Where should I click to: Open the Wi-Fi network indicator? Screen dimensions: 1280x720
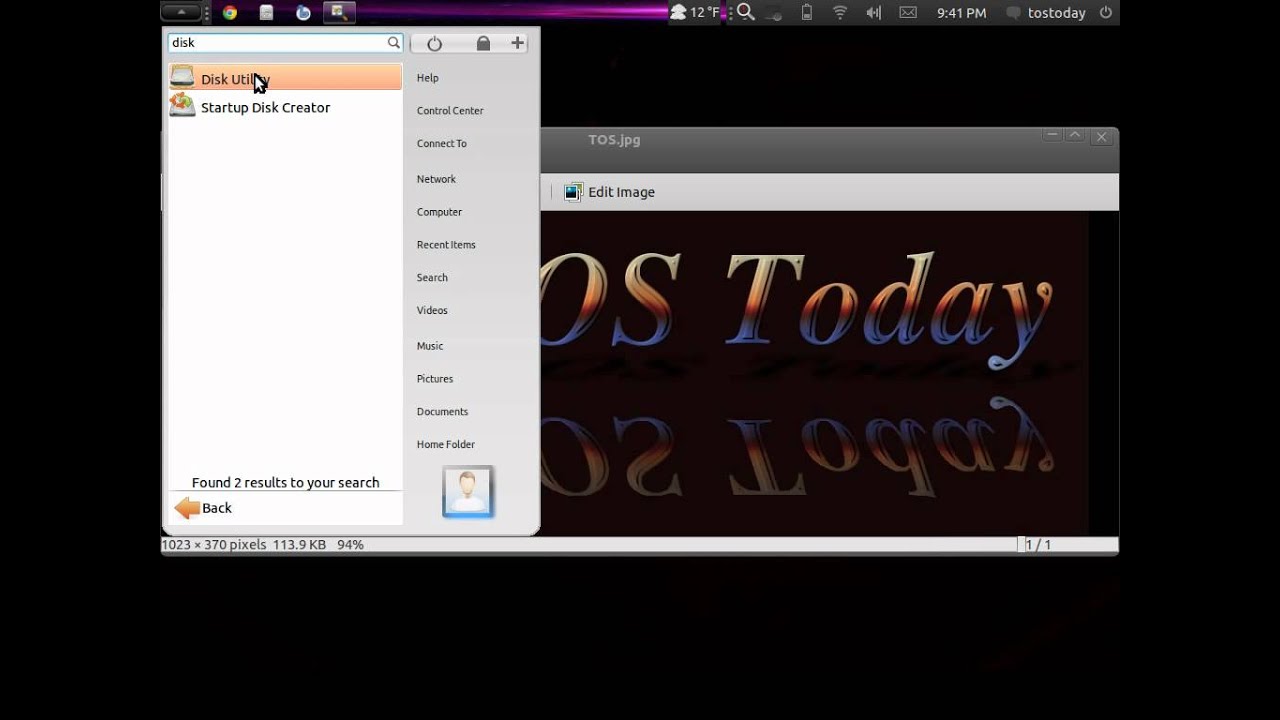840,13
